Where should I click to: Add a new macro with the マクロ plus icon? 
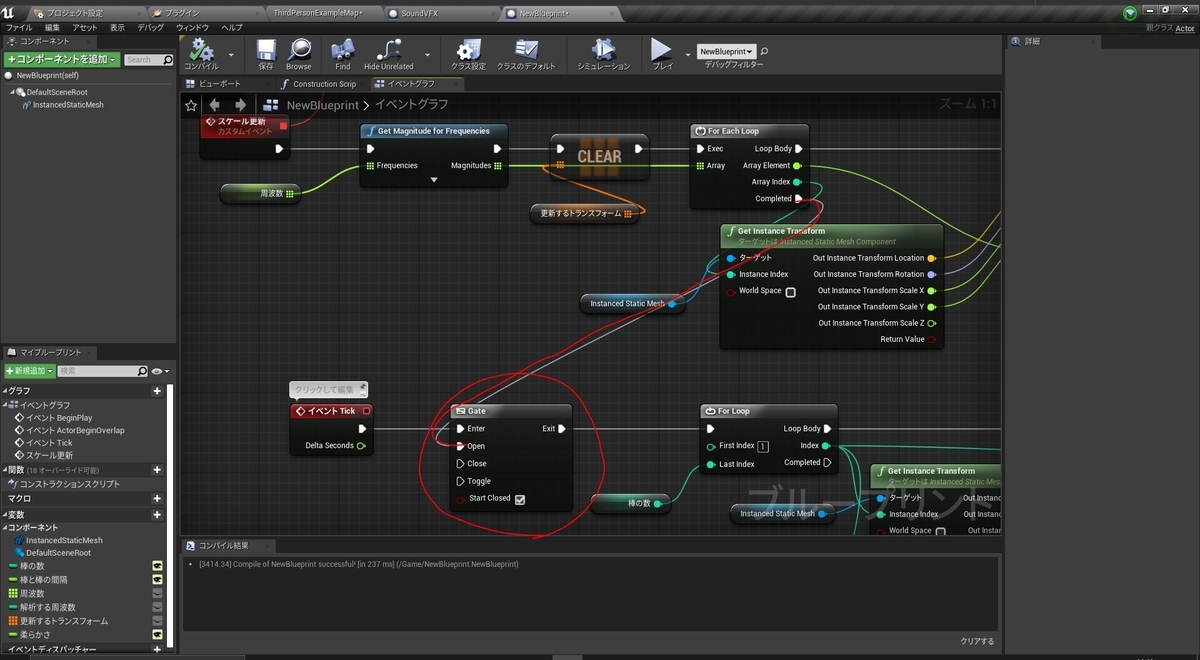(x=157, y=498)
